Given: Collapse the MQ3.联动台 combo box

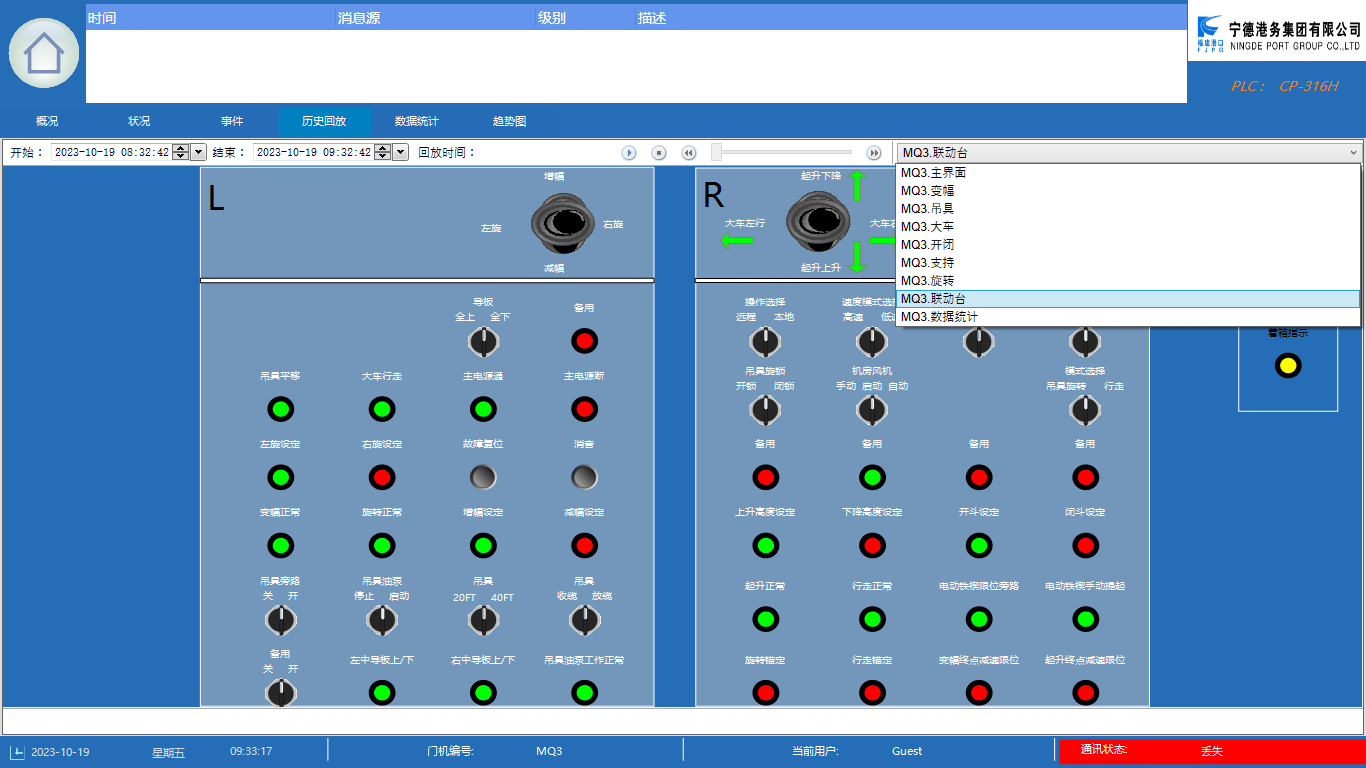Looking at the screenshot, I should pos(1353,153).
